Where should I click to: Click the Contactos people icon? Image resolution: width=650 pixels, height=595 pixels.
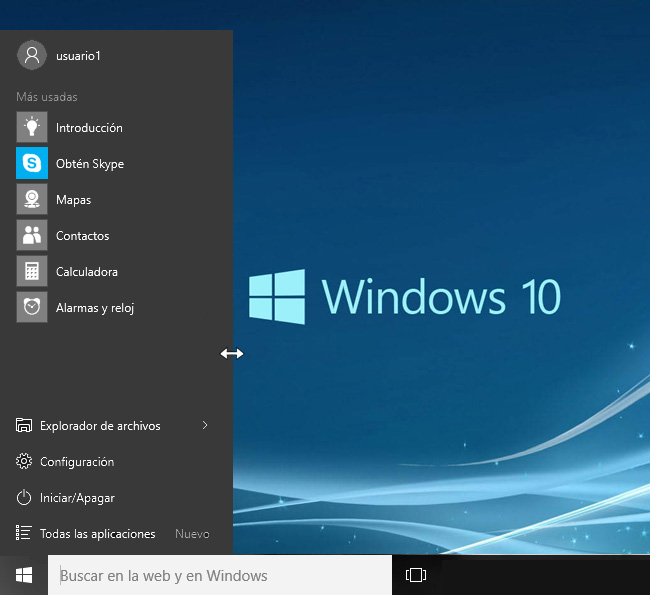click(32, 235)
